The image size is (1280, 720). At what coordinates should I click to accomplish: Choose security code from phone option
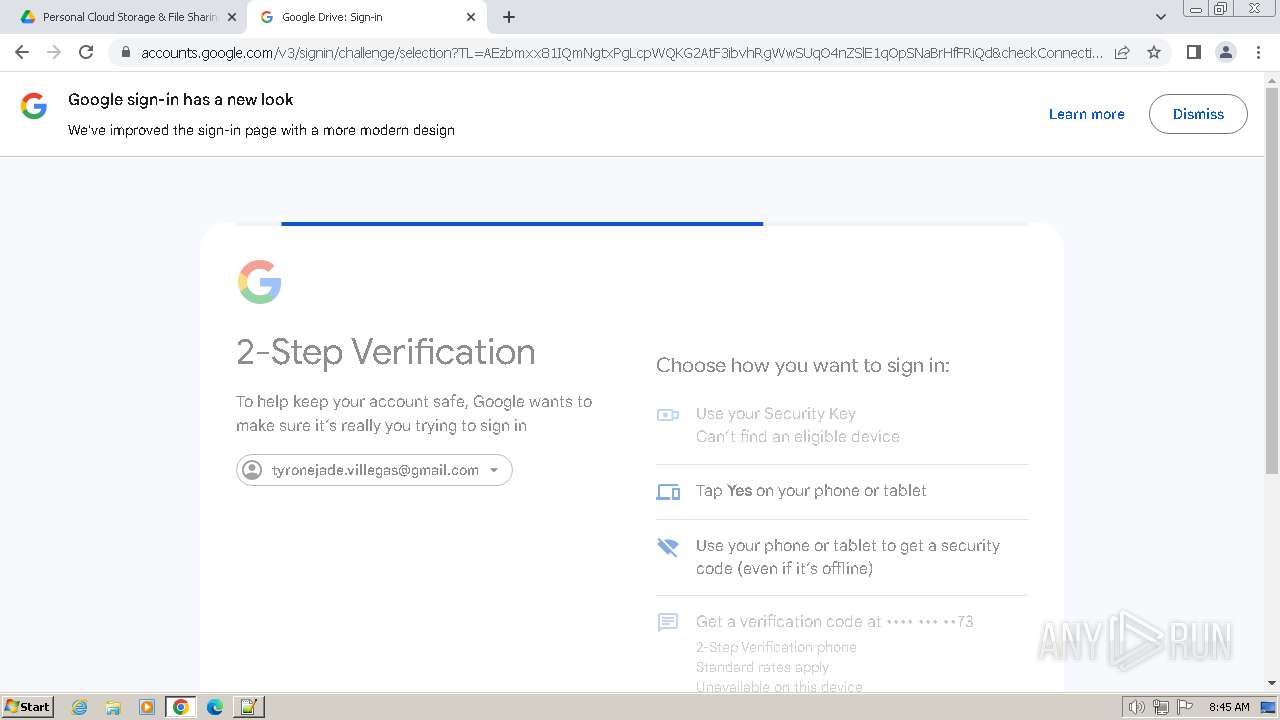point(842,557)
